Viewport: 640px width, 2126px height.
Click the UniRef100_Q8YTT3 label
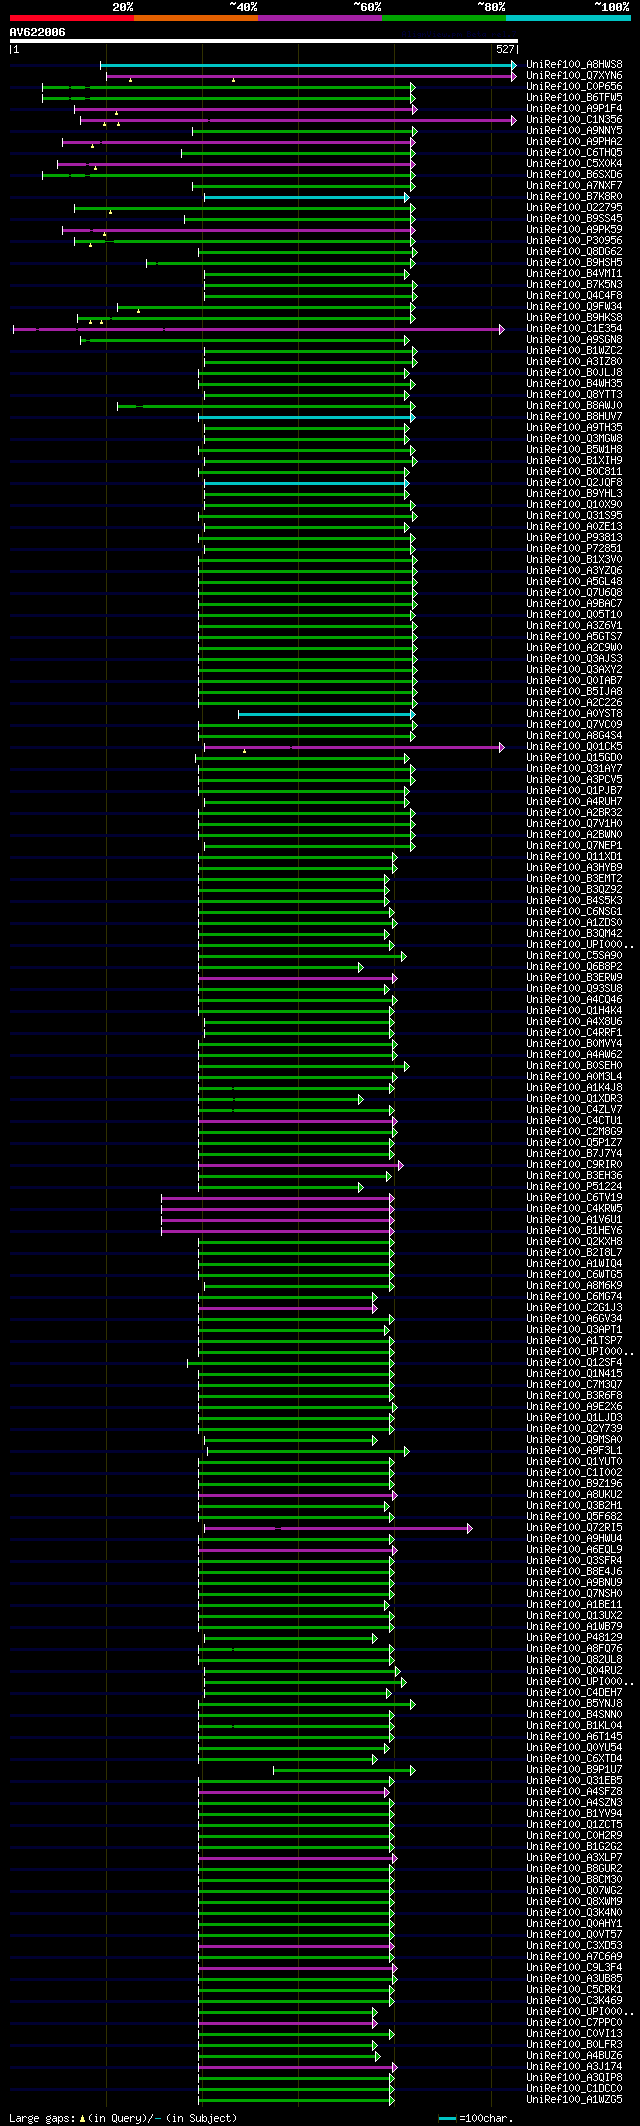point(574,395)
